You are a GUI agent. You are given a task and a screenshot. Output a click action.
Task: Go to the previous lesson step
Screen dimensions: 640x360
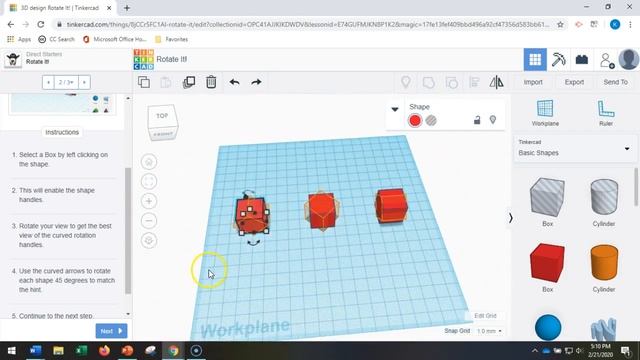[x=48, y=82]
